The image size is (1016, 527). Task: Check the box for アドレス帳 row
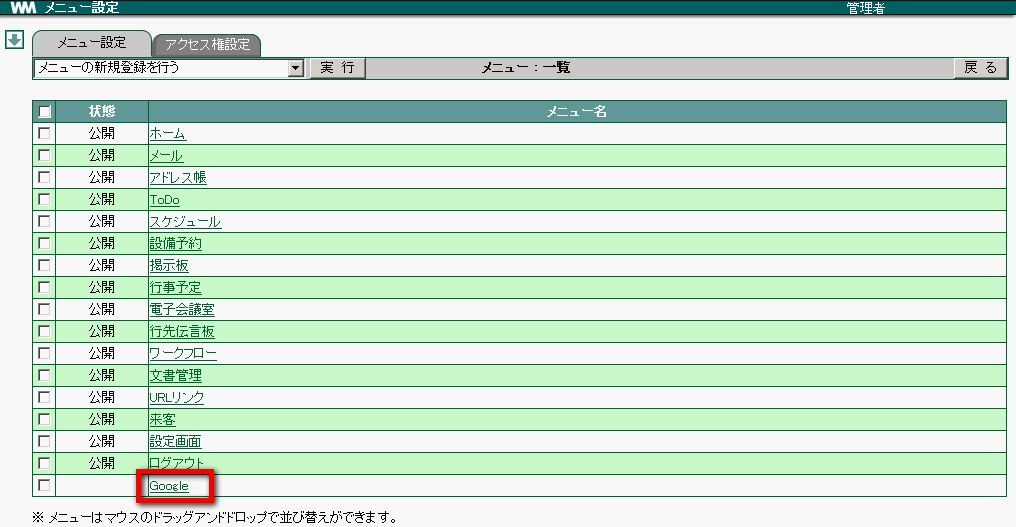click(x=44, y=177)
